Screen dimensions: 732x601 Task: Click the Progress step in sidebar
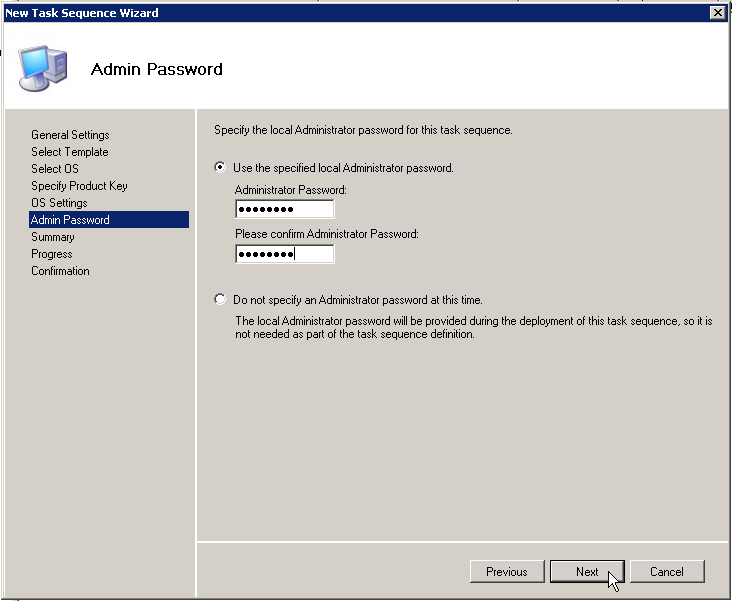click(51, 254)
